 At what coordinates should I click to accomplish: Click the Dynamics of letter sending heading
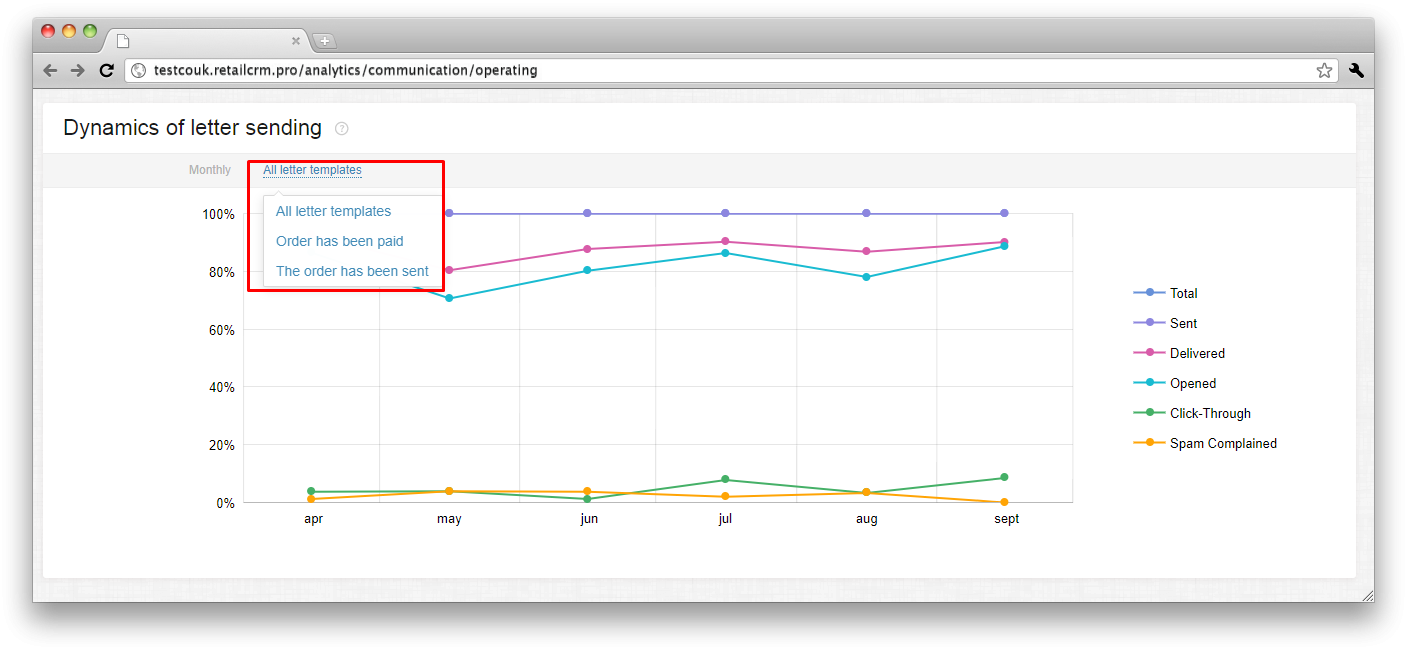192,128
